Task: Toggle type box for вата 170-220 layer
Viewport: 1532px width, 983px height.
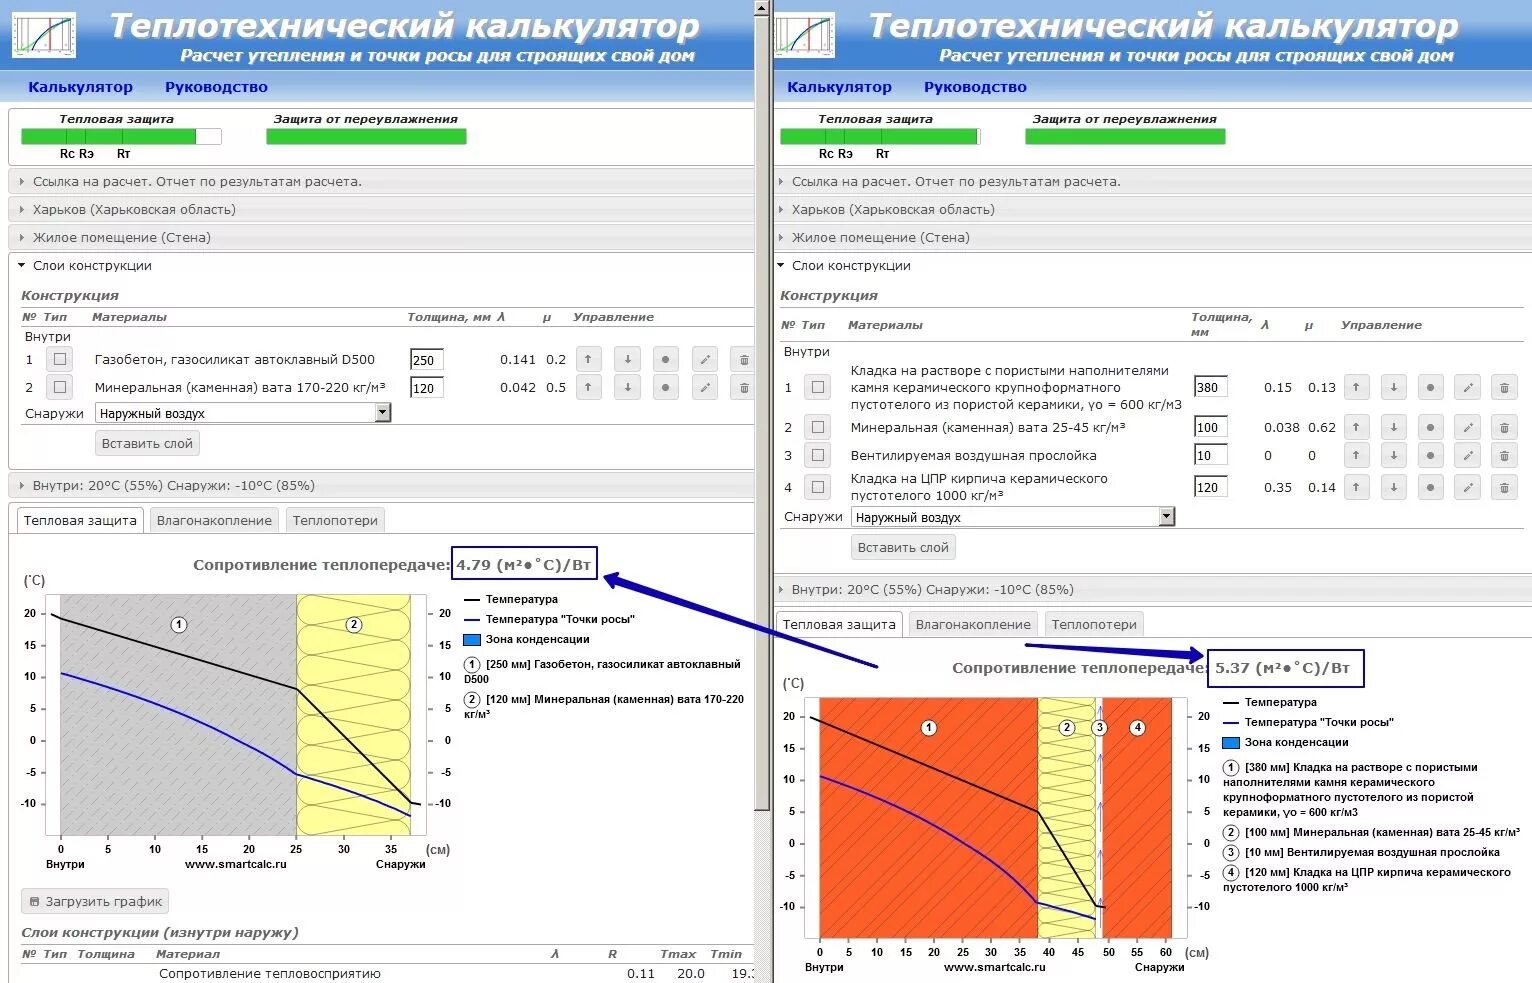Action: pos(60,387)
